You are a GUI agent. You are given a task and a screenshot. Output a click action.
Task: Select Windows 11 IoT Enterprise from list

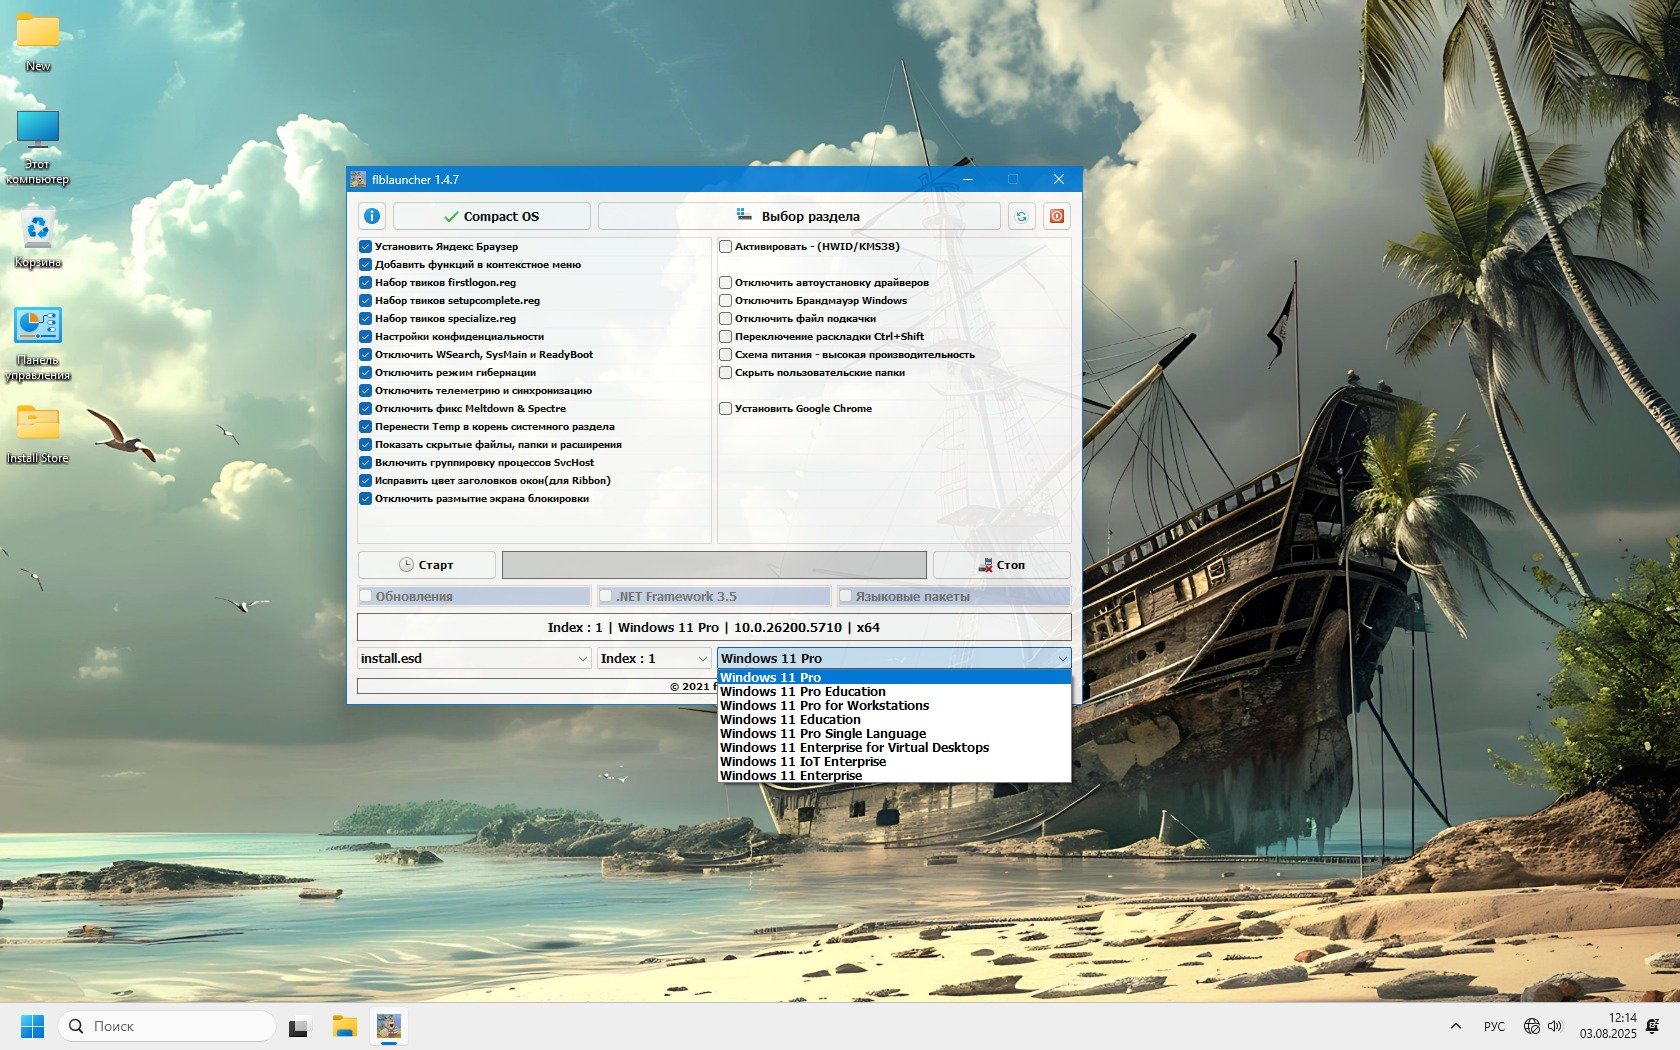point(803,762)
